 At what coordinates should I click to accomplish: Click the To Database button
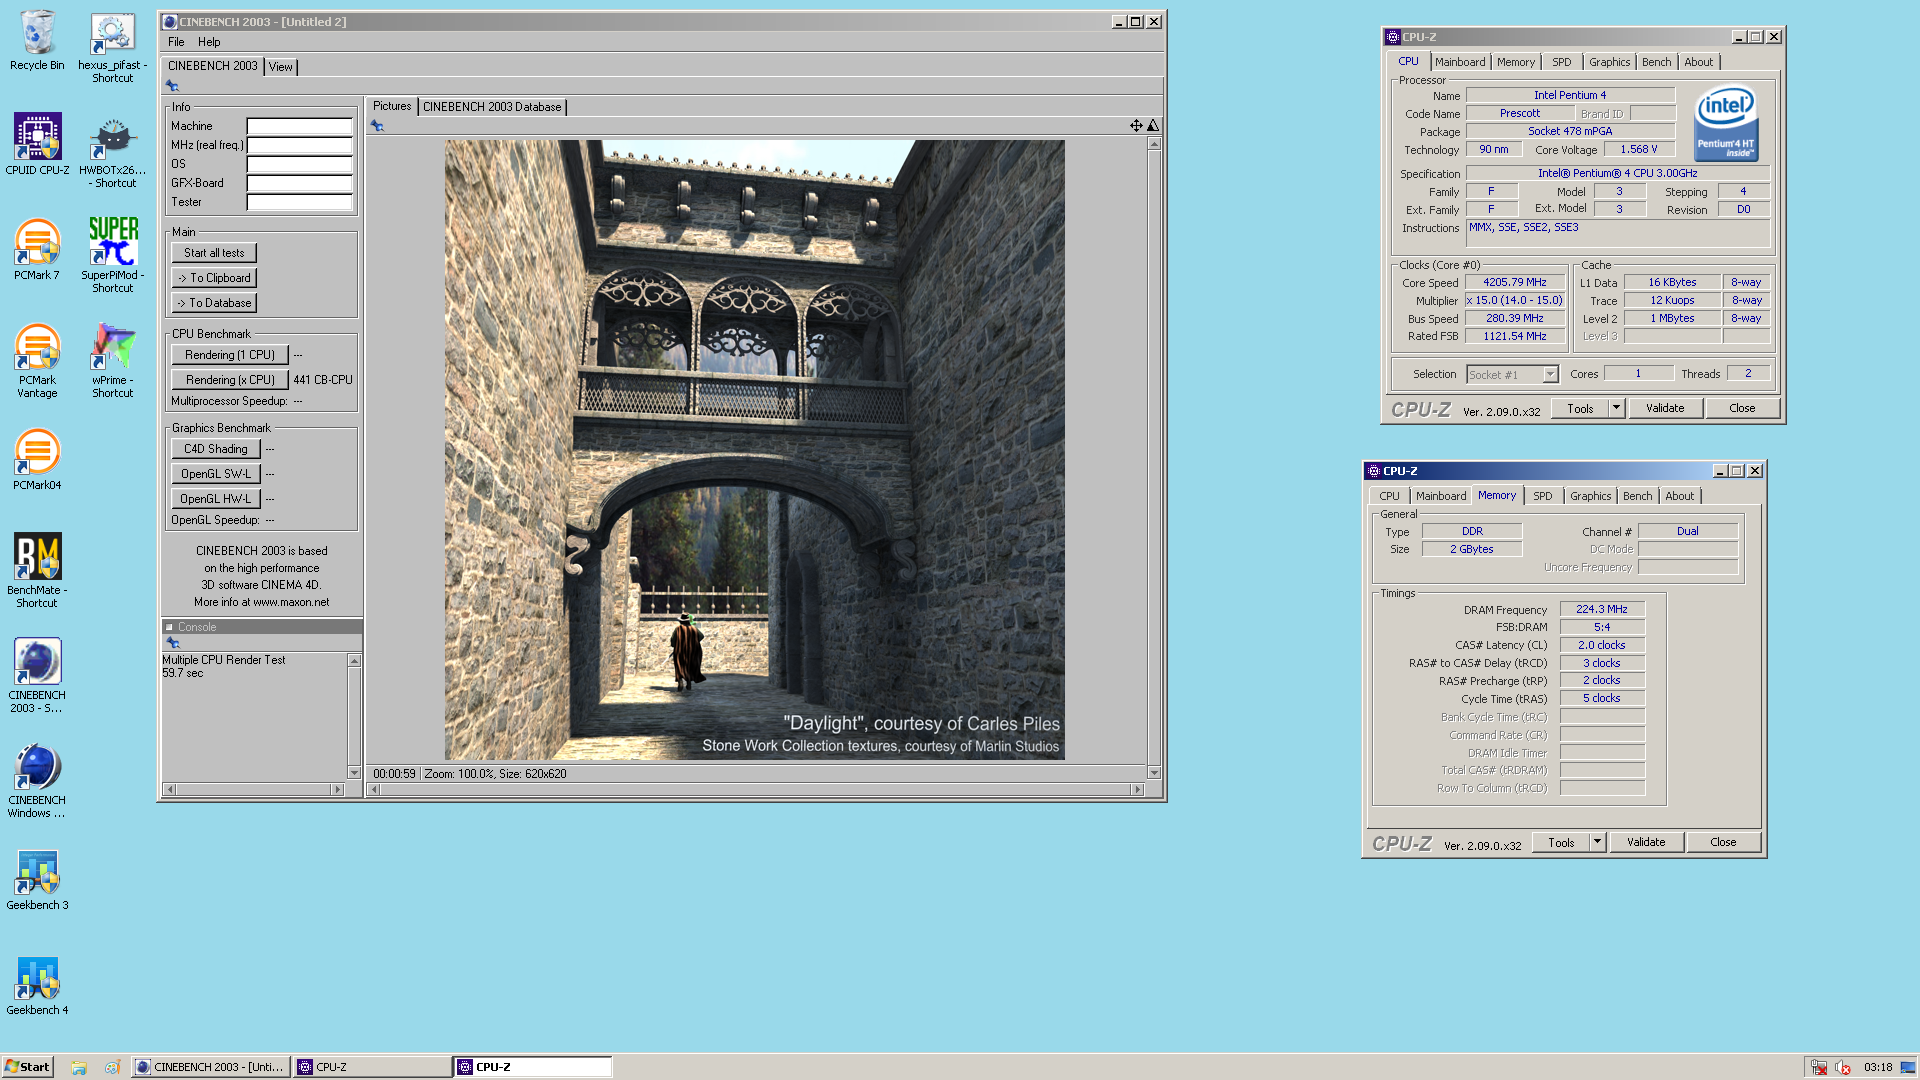[214, 303]
